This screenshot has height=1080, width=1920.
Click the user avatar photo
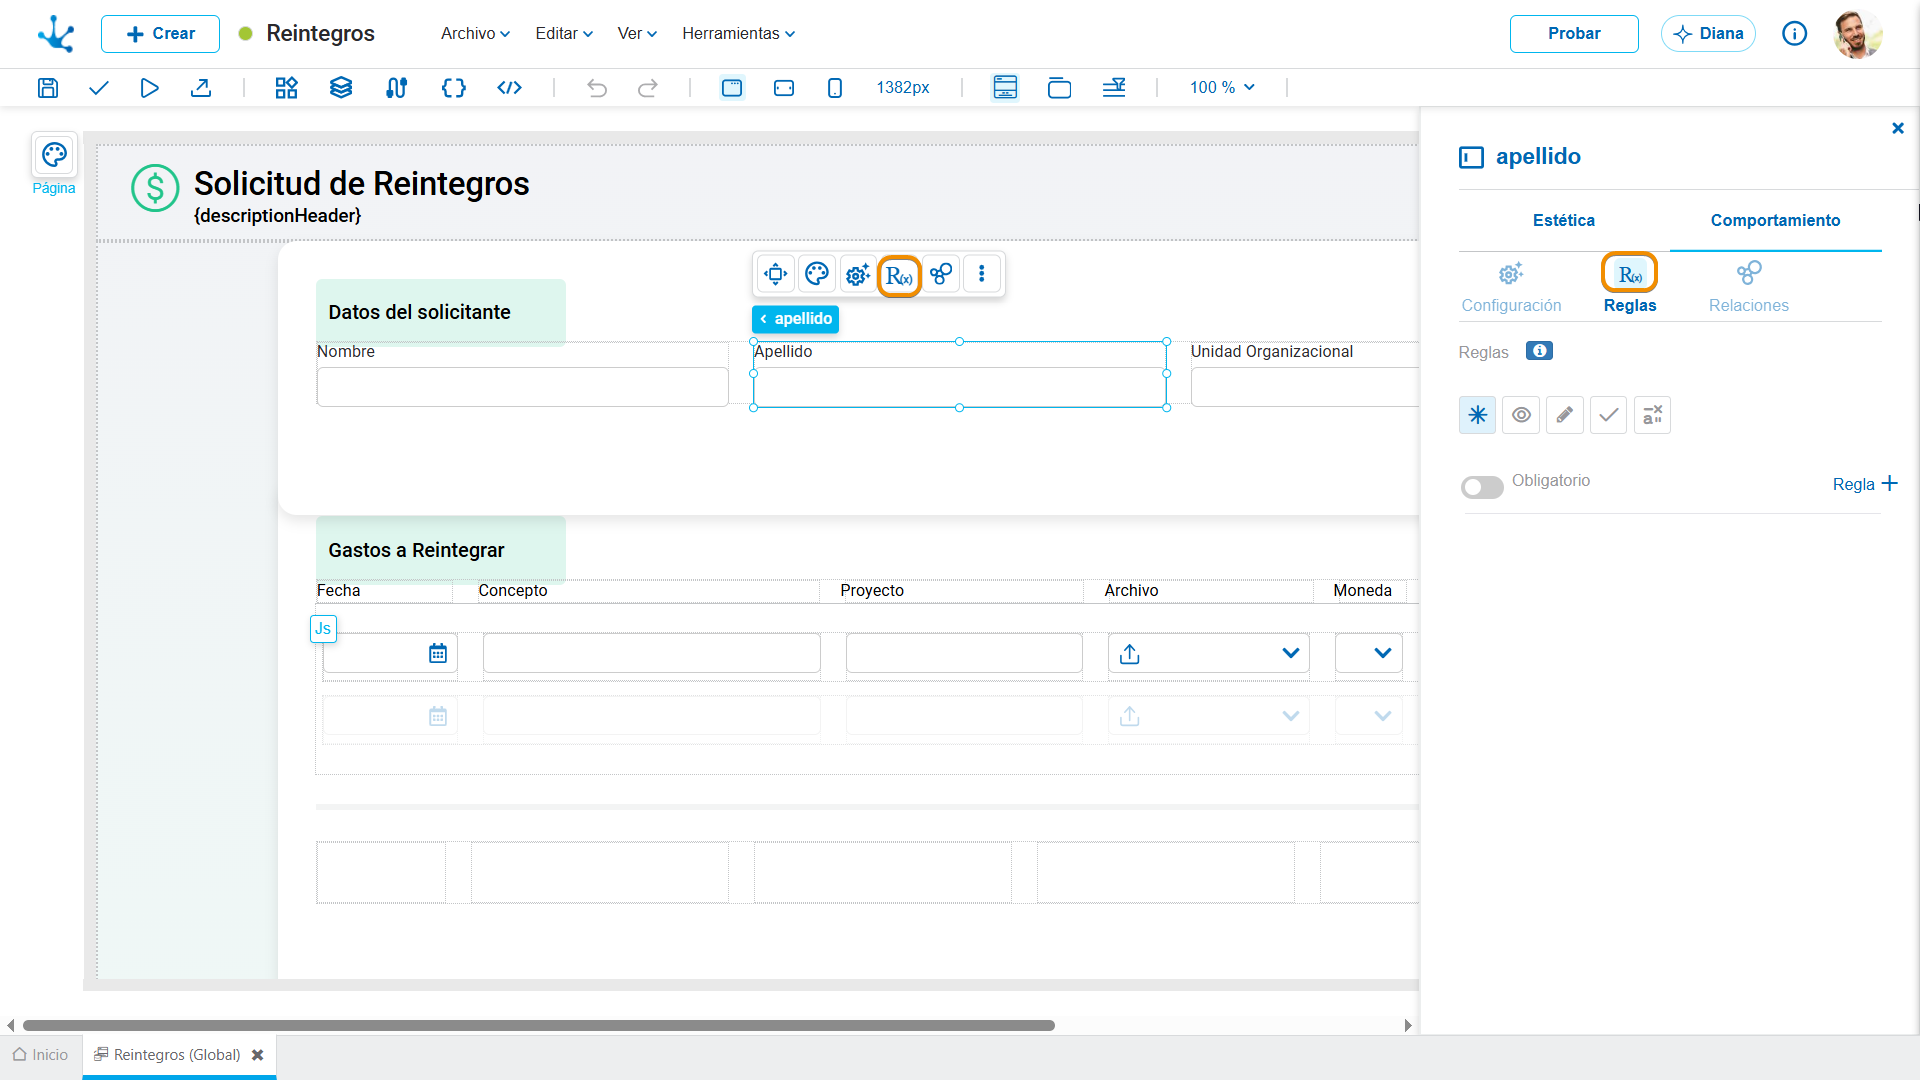coord(1858,34)
